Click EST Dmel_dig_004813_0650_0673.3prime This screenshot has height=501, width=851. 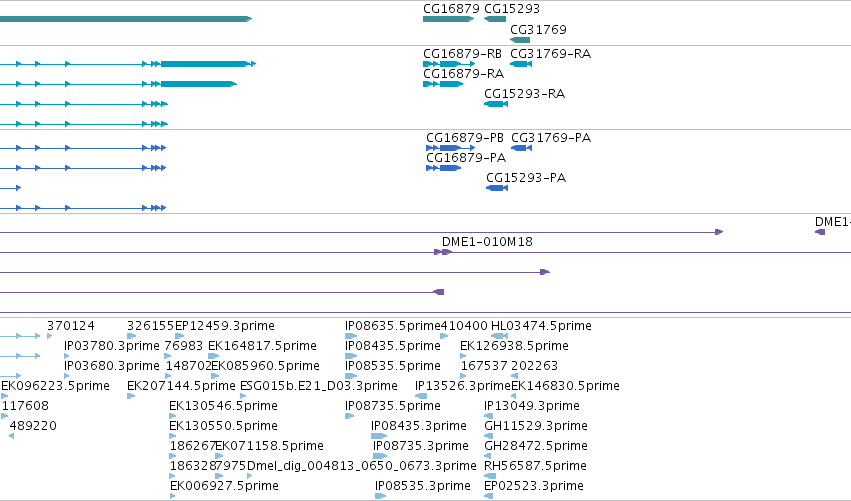click(361, 467)
